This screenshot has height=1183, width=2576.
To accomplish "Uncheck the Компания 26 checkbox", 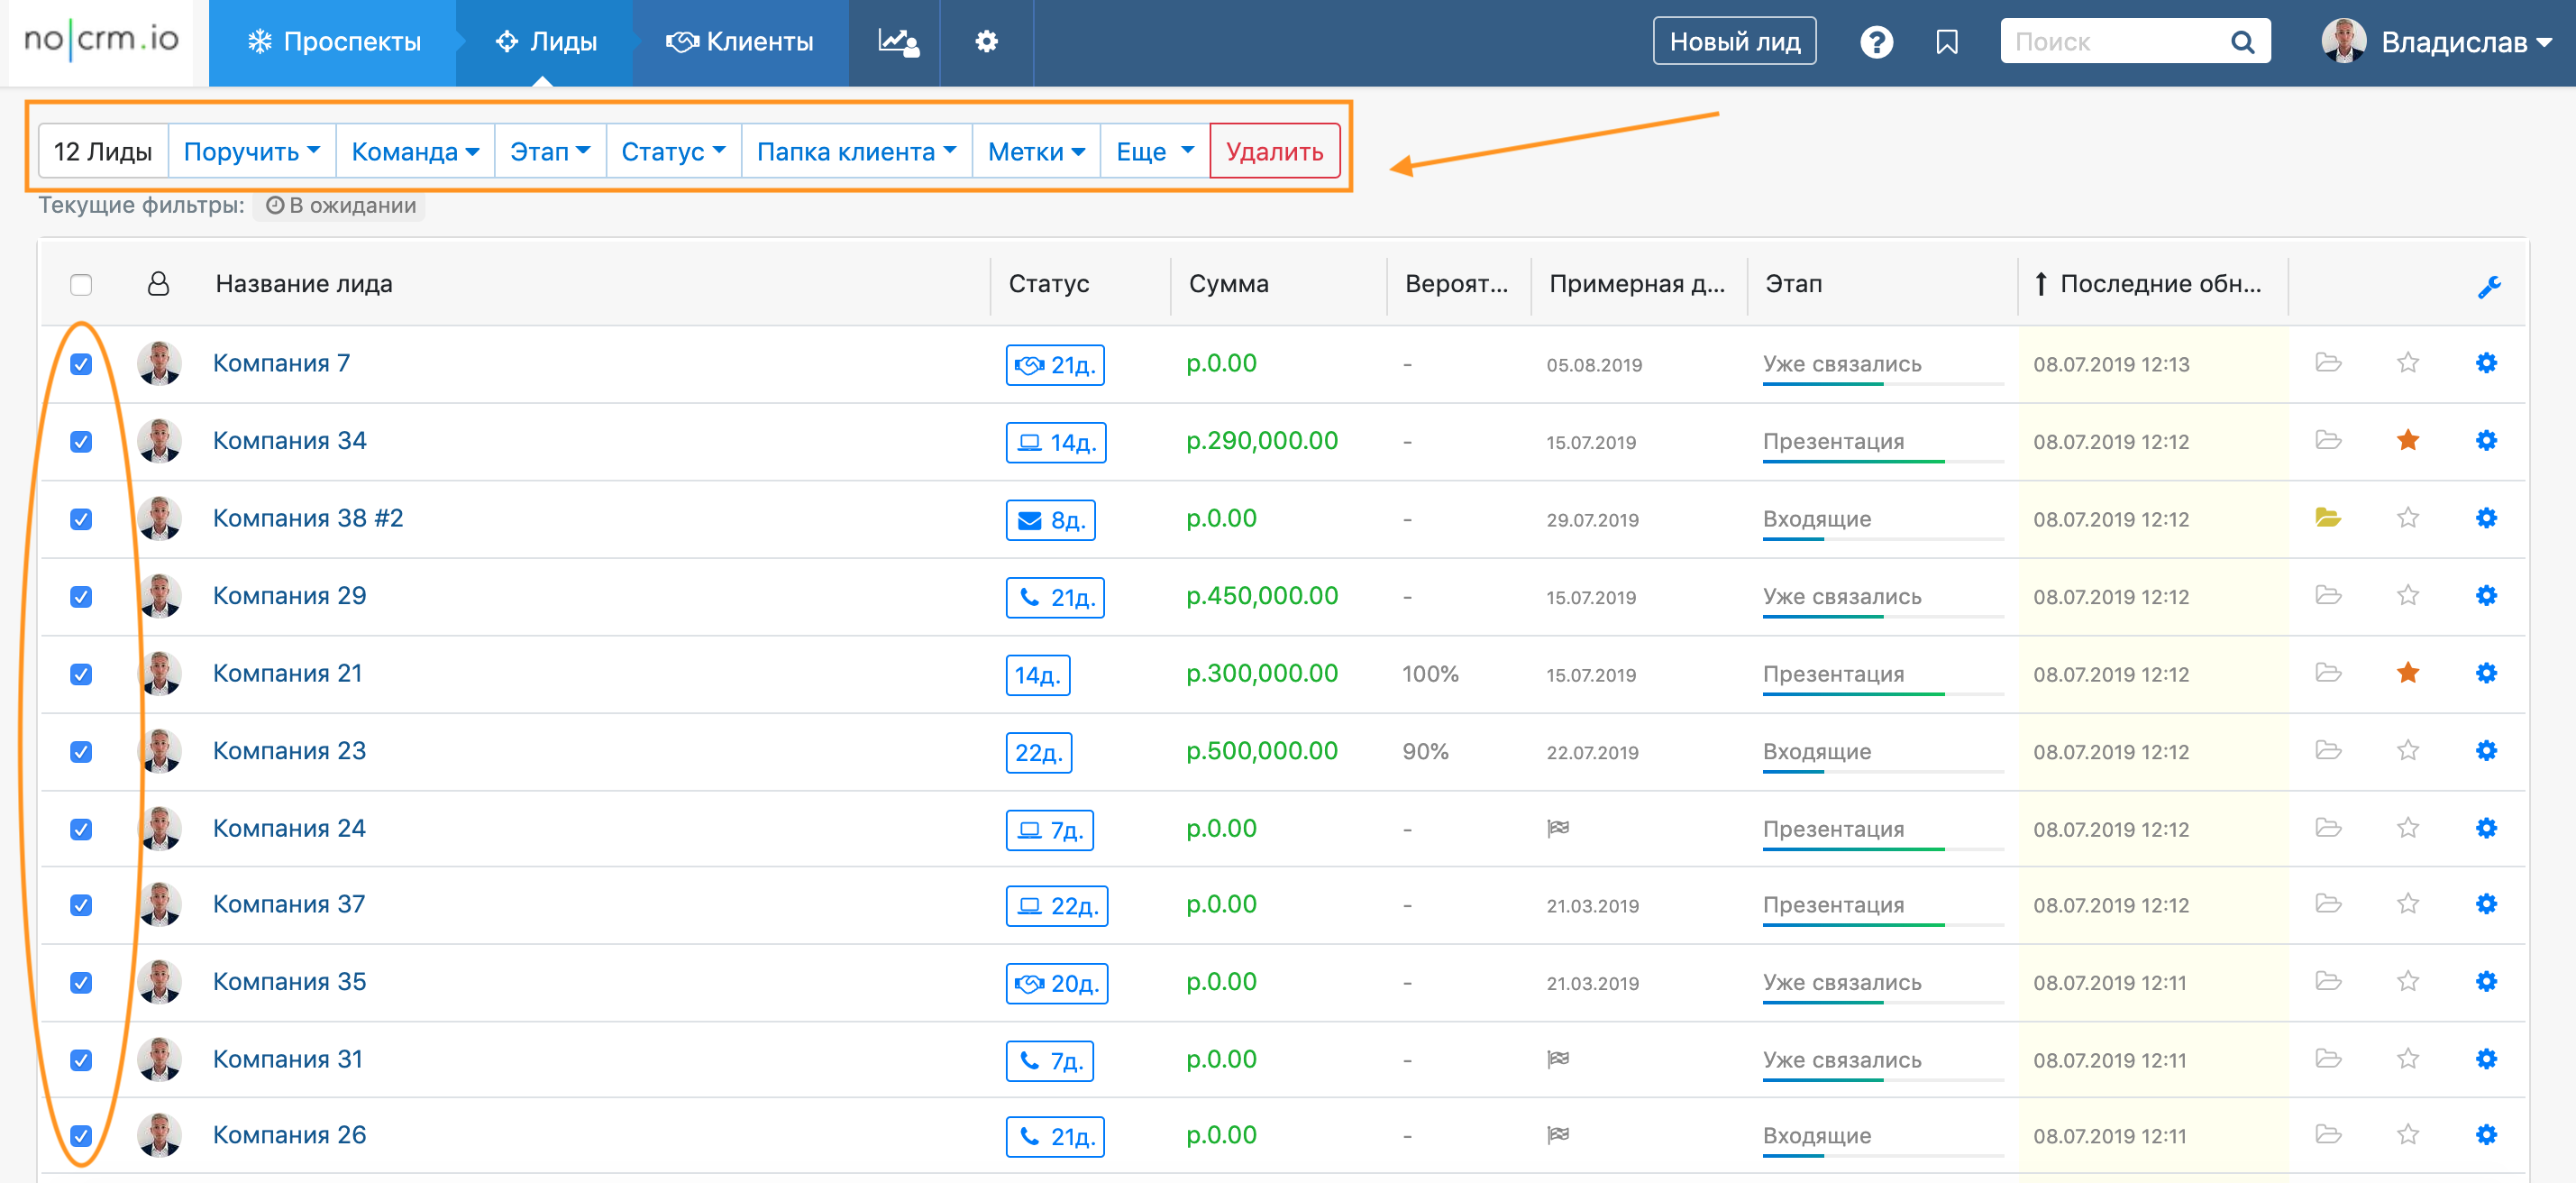I will tap(81, 1136).
